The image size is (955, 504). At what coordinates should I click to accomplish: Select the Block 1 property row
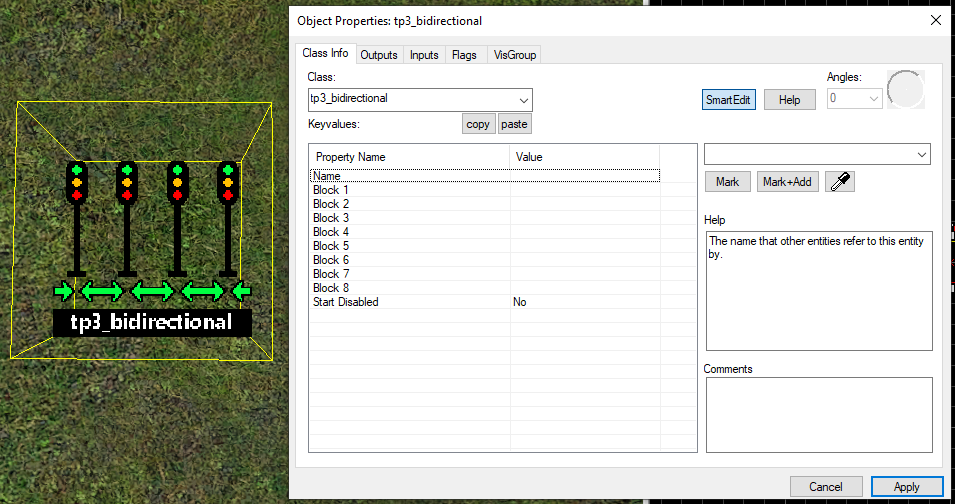(x=485, y=190)
